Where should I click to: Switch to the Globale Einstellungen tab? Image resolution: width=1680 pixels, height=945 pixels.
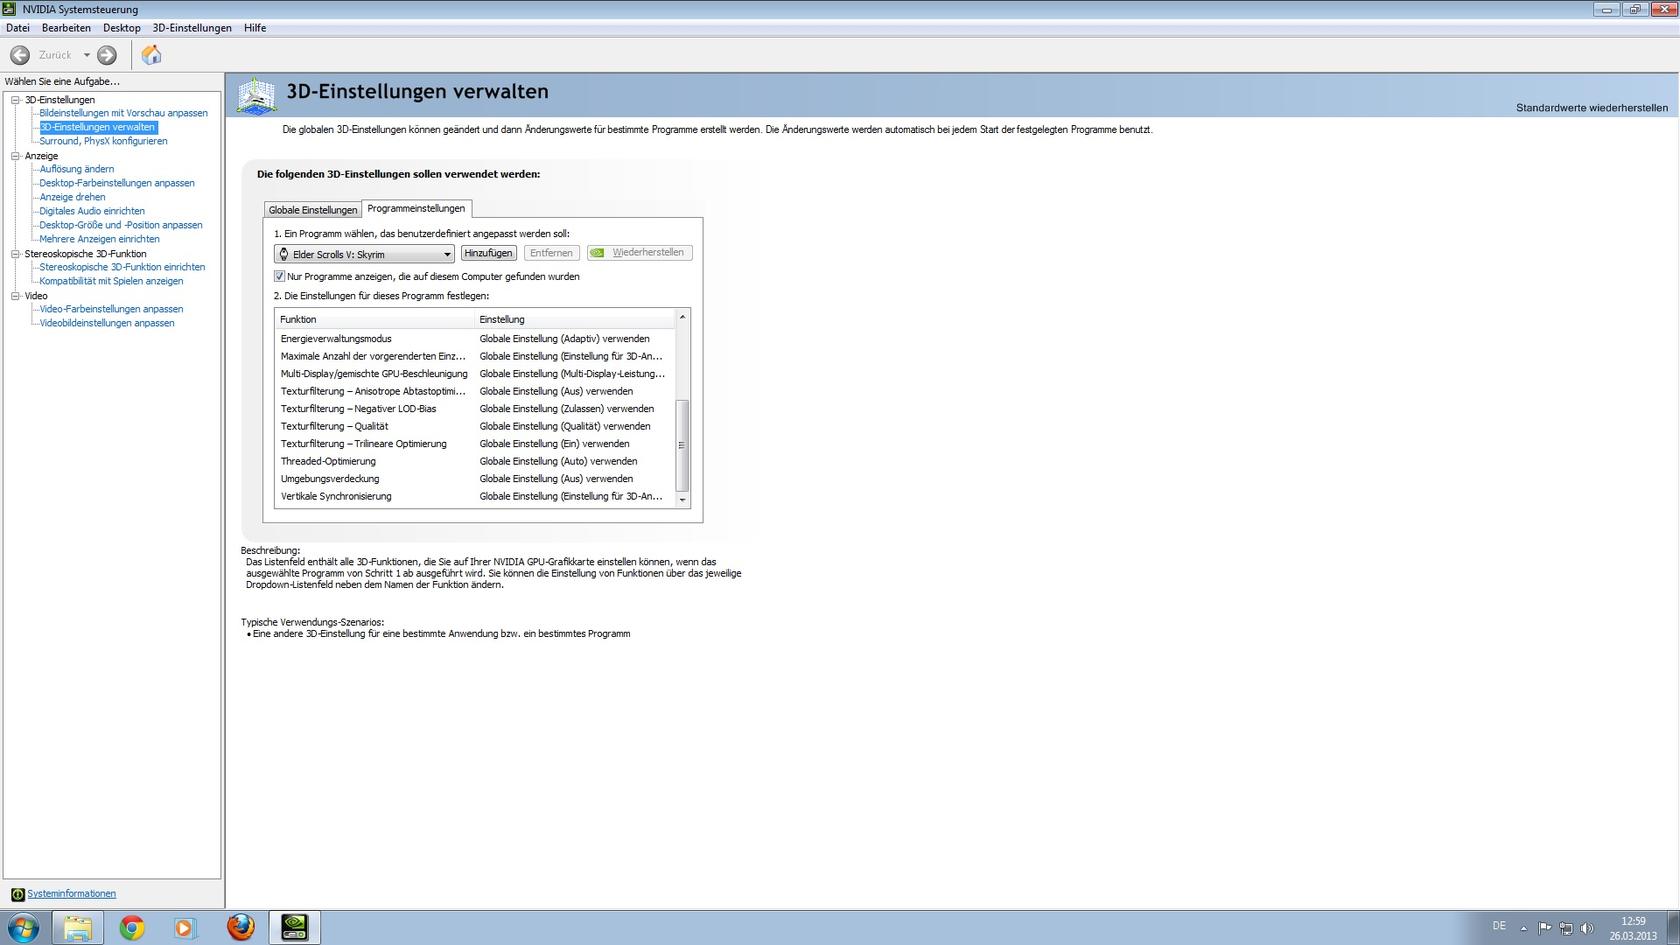[x=312, y=210]
